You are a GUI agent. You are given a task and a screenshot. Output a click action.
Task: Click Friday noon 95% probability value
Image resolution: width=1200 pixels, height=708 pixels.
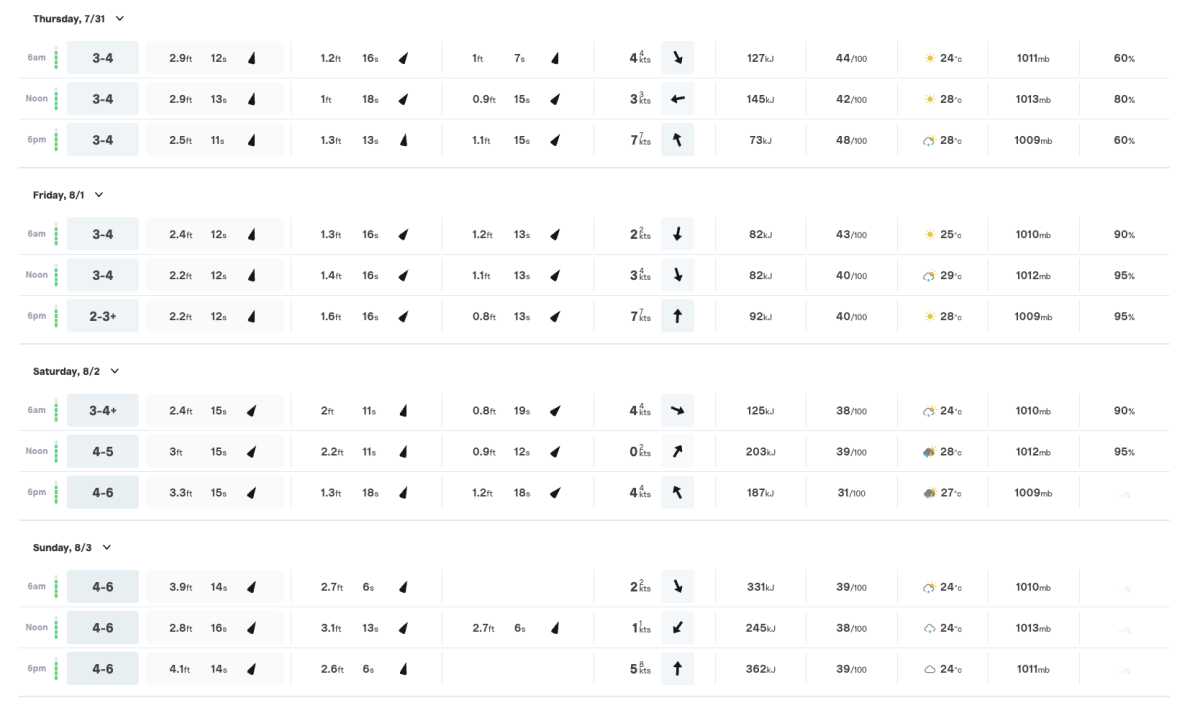click(x=1124, y=275)
